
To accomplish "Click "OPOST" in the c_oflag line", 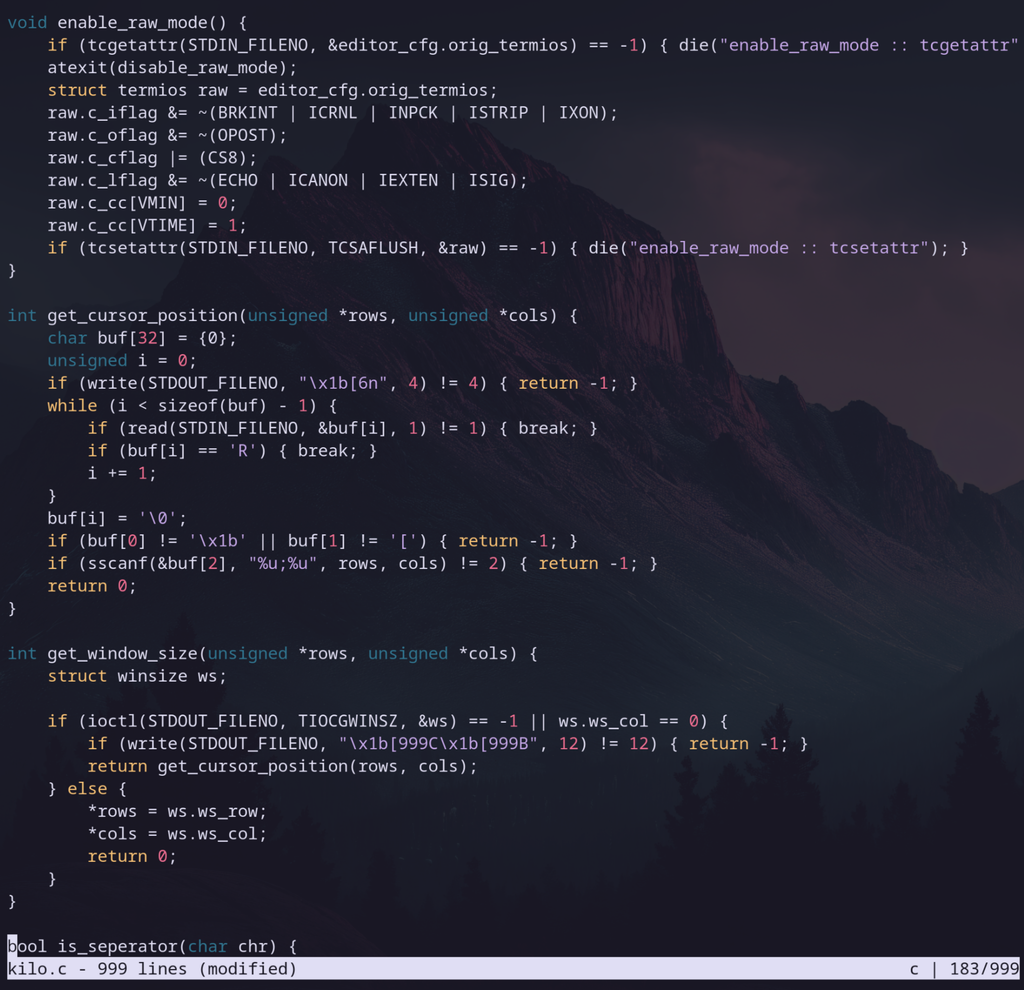I will (242, 135).
